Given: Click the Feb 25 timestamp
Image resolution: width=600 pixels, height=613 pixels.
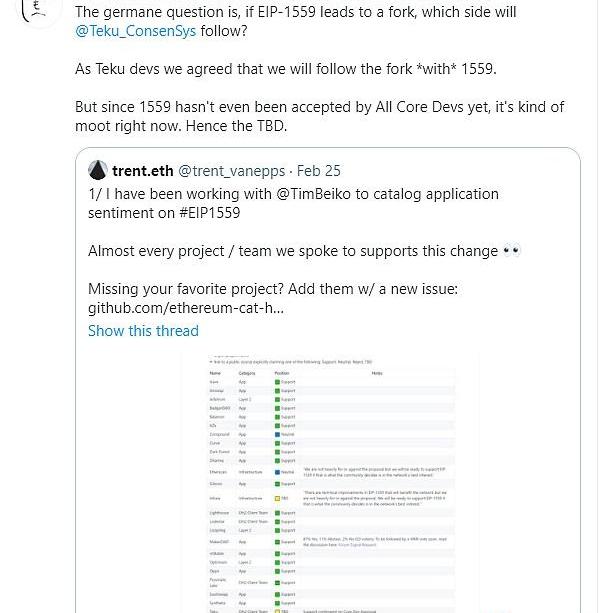Looking at the screenshot, I should point(319,171).
